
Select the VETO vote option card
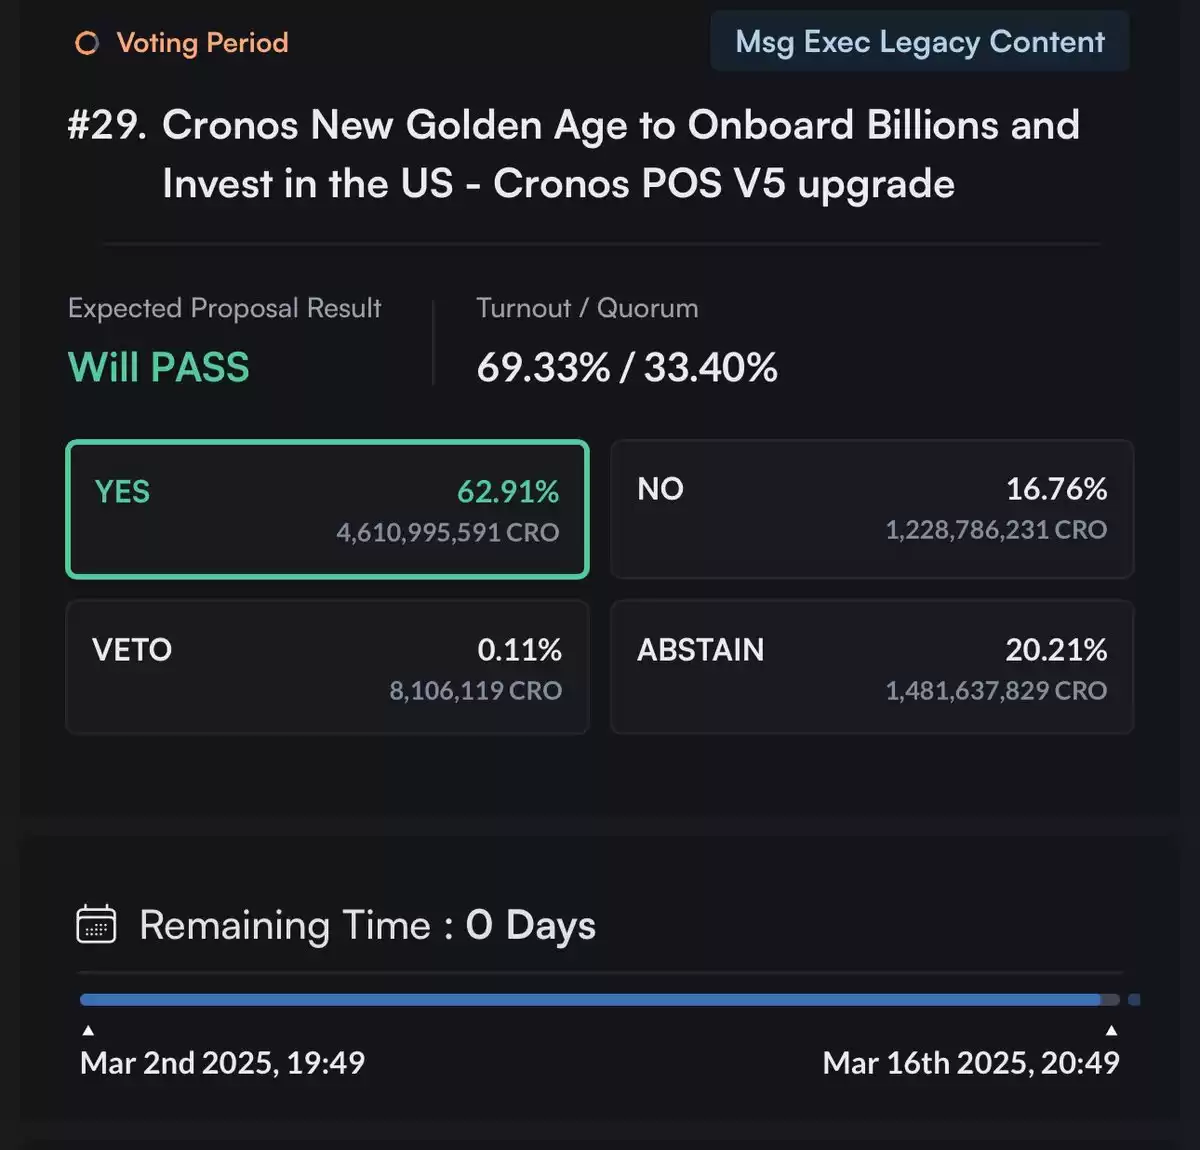327,667
